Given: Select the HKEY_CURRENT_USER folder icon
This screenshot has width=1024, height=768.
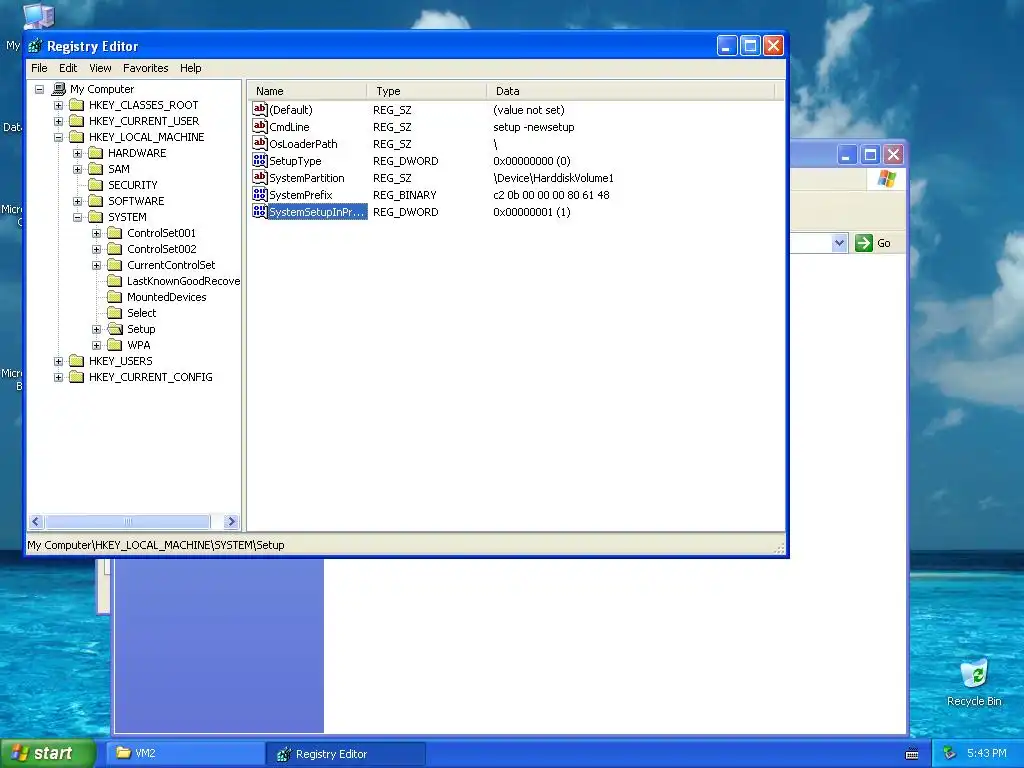Looking at the screenshot, I should coord(77,121).
